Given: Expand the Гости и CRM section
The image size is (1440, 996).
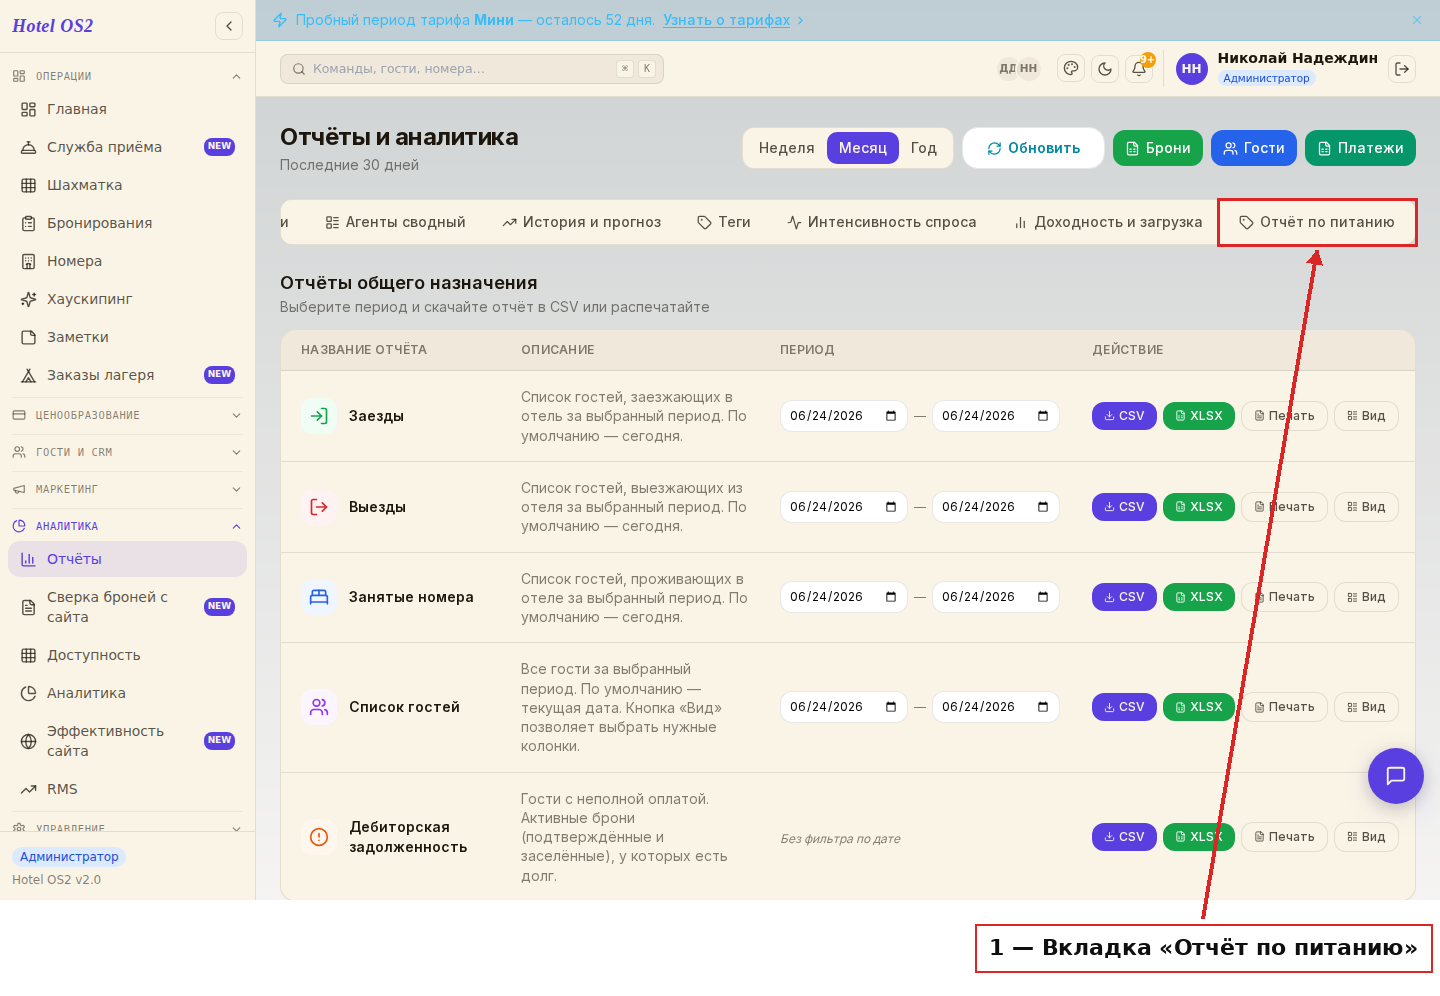Looking at the screenshot, I should 127,452.
